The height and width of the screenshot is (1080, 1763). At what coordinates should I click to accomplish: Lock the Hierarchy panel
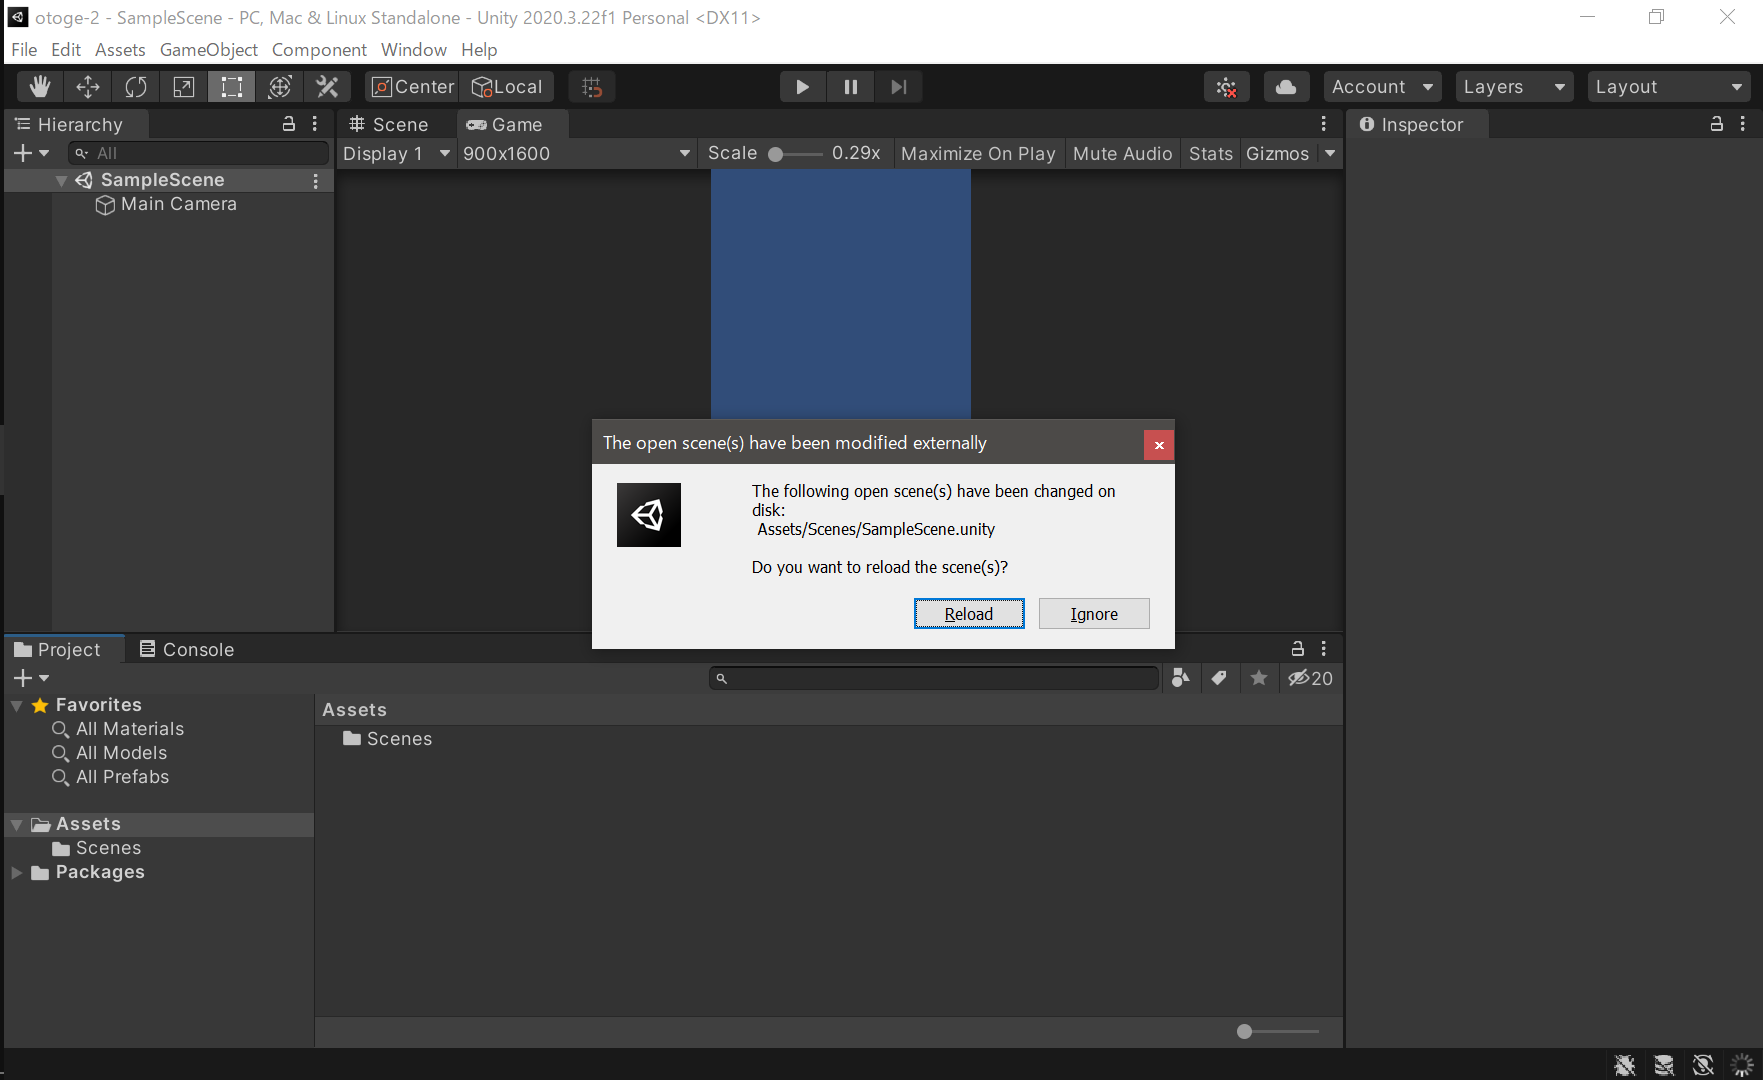click(289, 124)
